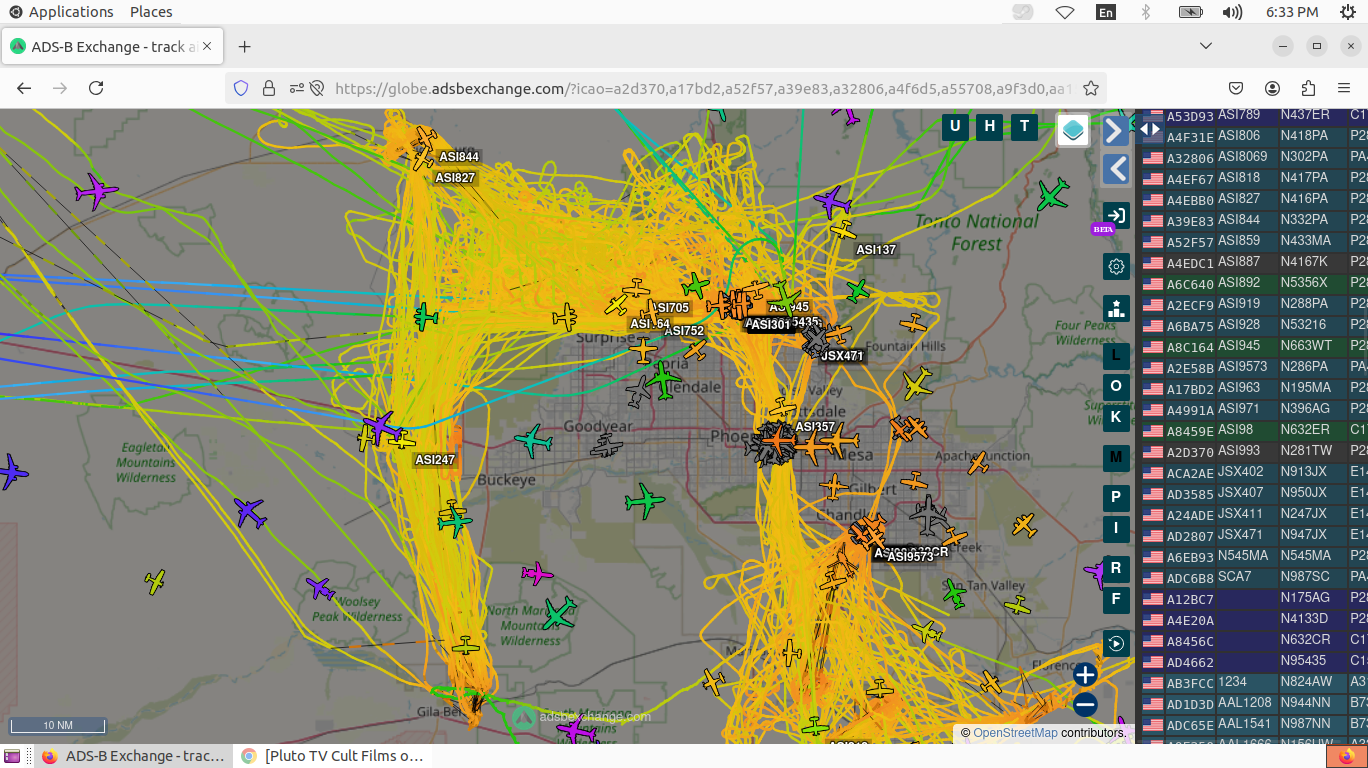Image resolution: width=1368 pixels, height=768 pixels.
Task: Adjust the system volume icon
Action: (x=1232, y=12)
